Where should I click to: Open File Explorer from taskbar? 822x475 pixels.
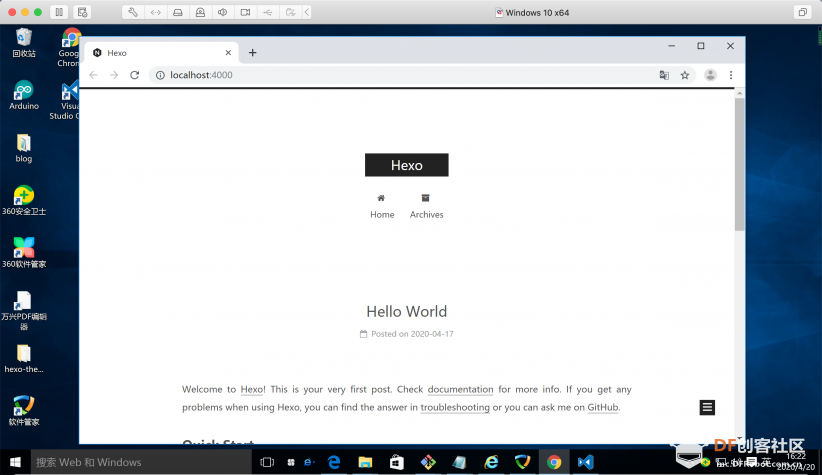pos(365,462)
